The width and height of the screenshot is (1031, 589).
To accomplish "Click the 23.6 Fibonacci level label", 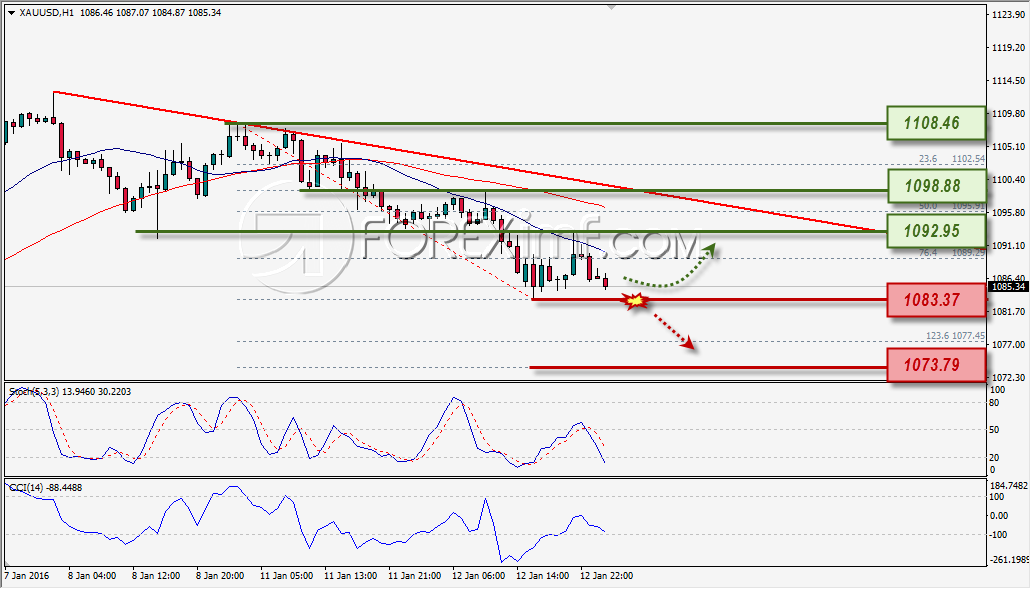I will tap(928, 159).
